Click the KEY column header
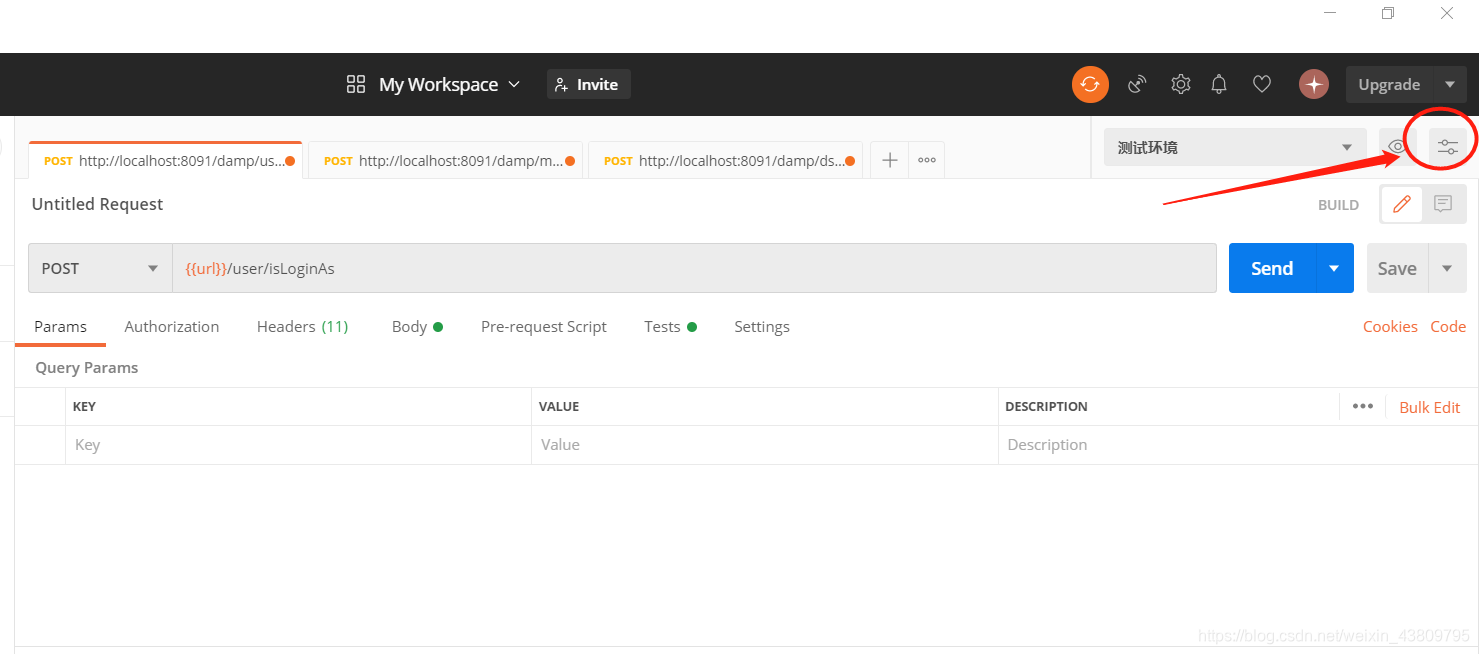The width and height of the screenshot is (1479, 654). pyautogui.click(x=84, y=407)
